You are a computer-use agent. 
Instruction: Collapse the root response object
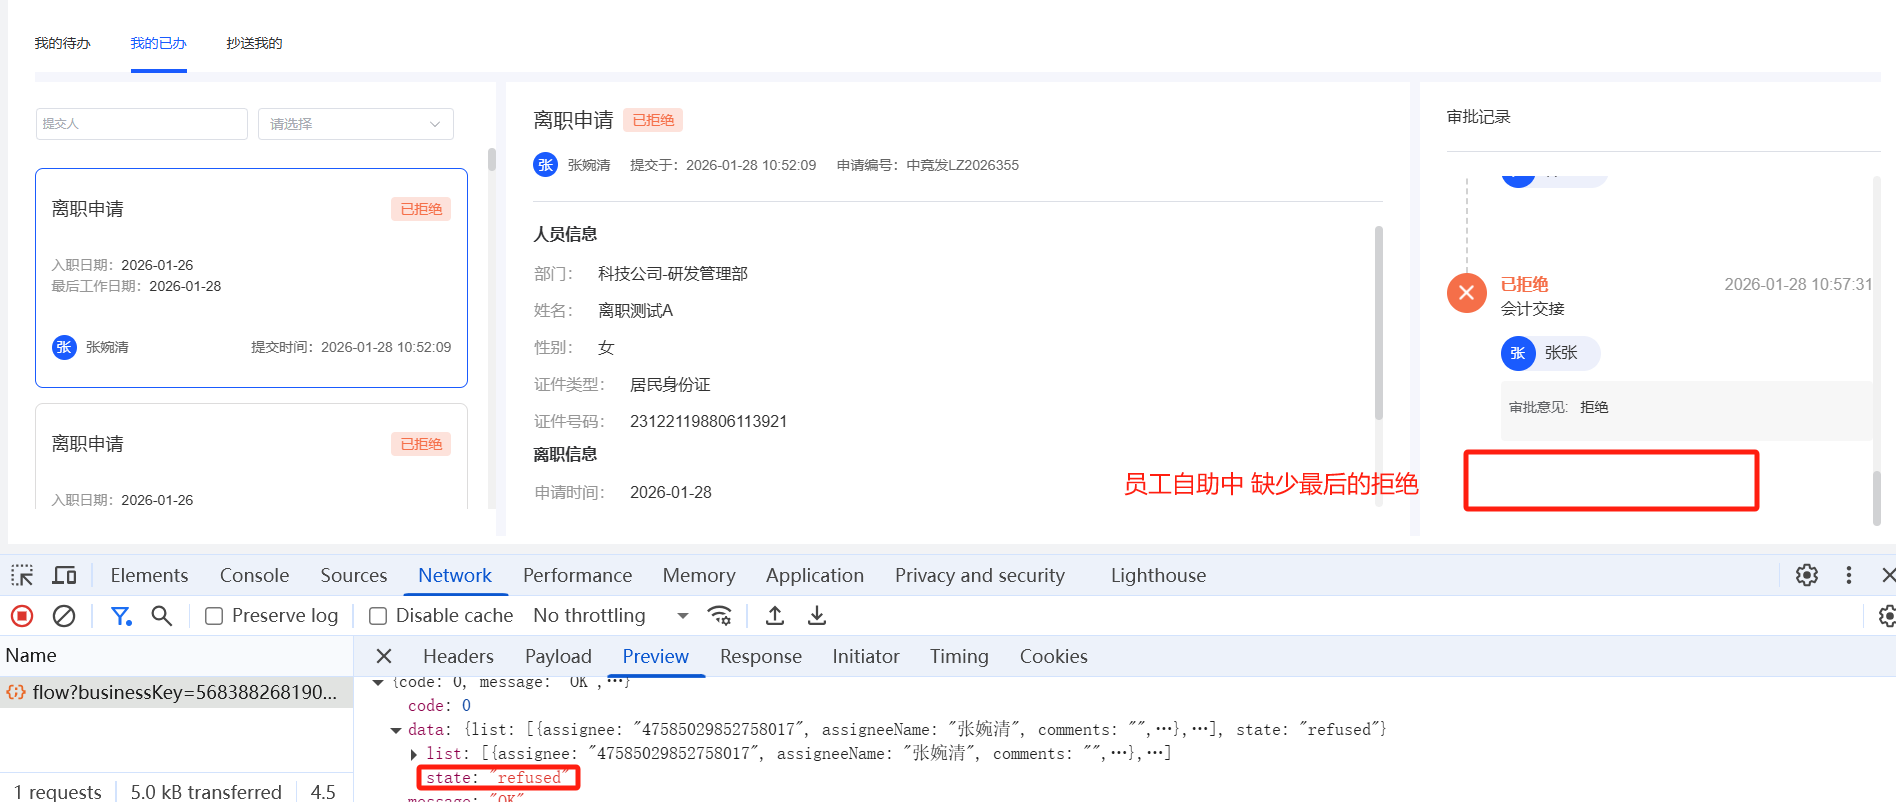[x=378, y=682]
